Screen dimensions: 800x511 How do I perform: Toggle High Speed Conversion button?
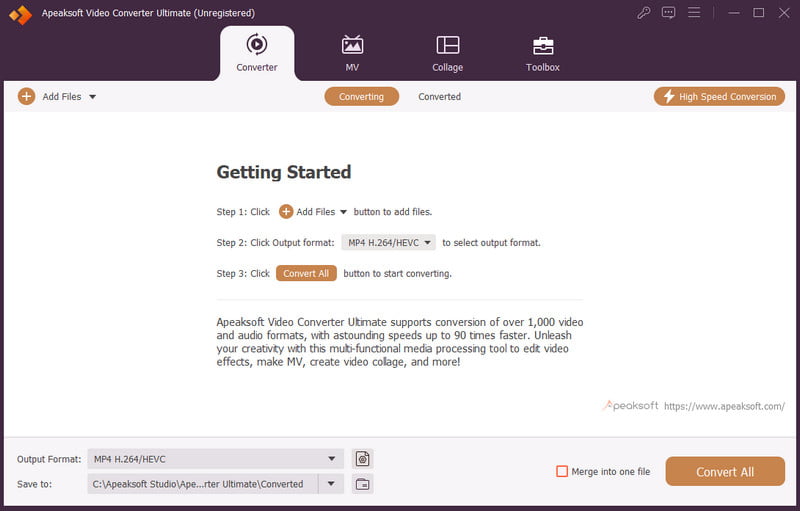click(x=718, y=97)
